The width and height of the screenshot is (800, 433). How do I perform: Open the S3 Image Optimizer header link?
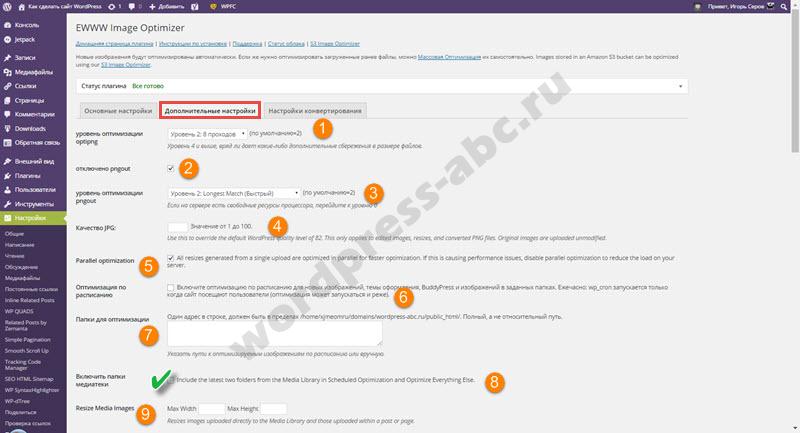[x=335, y=44]
